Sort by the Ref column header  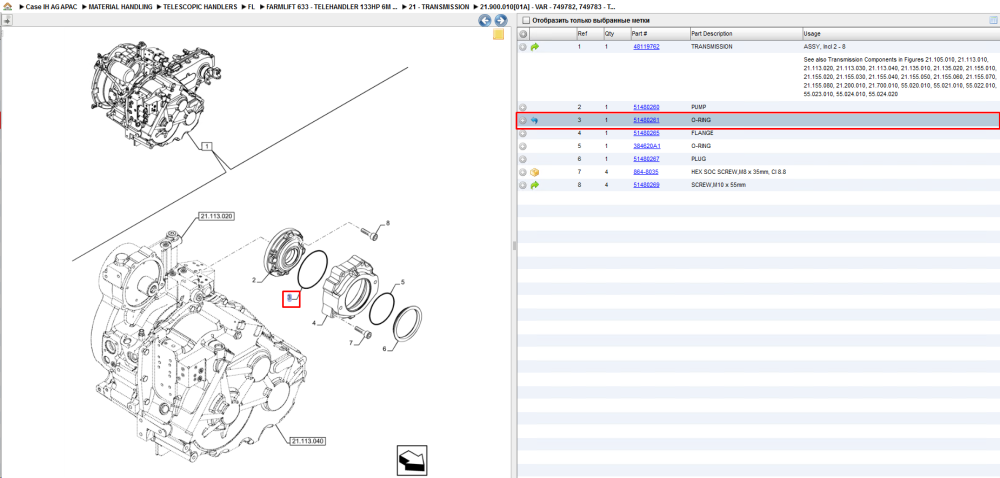pos(588,34)
